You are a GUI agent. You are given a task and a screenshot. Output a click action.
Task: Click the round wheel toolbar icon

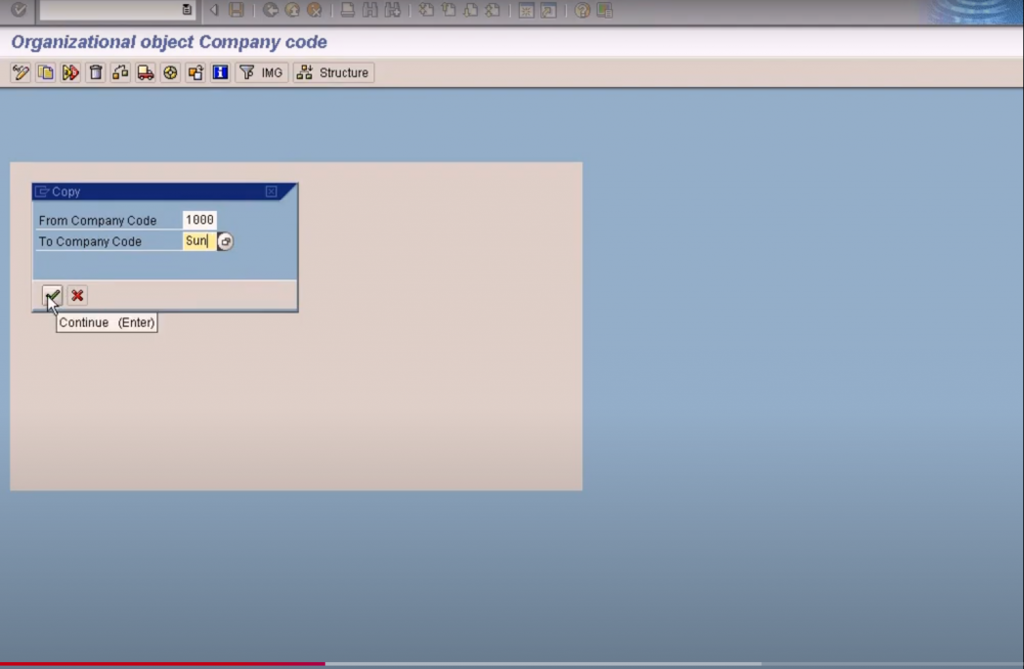(170, 73)
